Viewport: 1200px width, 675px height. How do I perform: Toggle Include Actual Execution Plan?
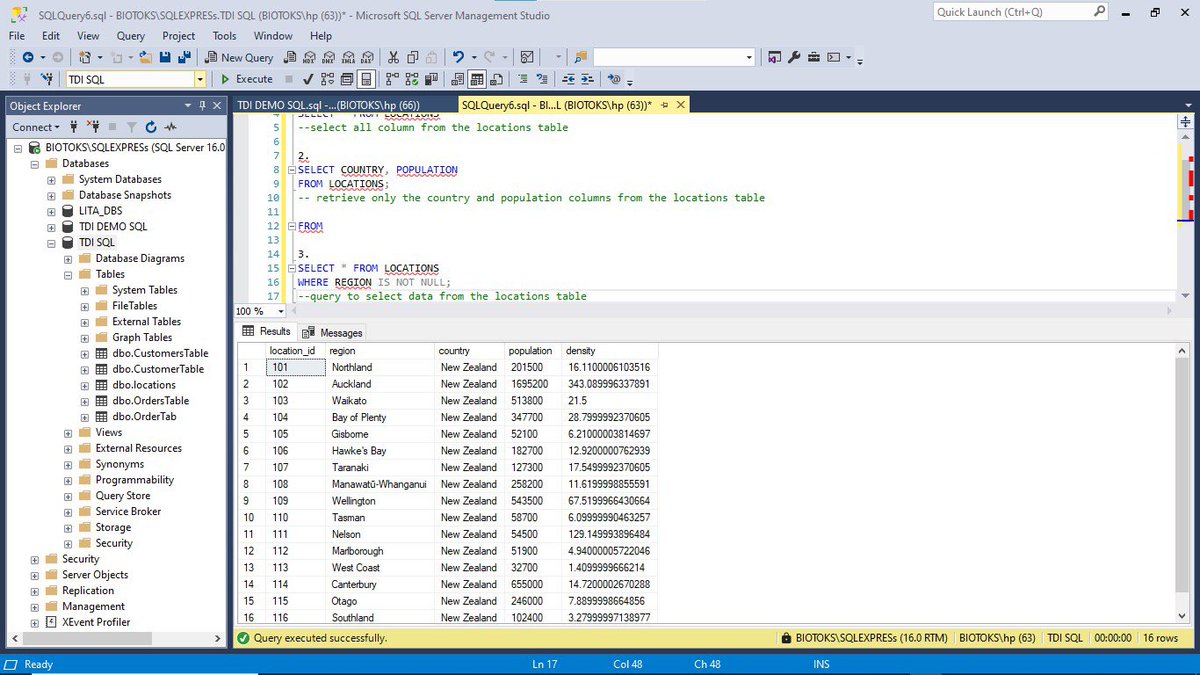pyautogui.click(x=392, y=79)
